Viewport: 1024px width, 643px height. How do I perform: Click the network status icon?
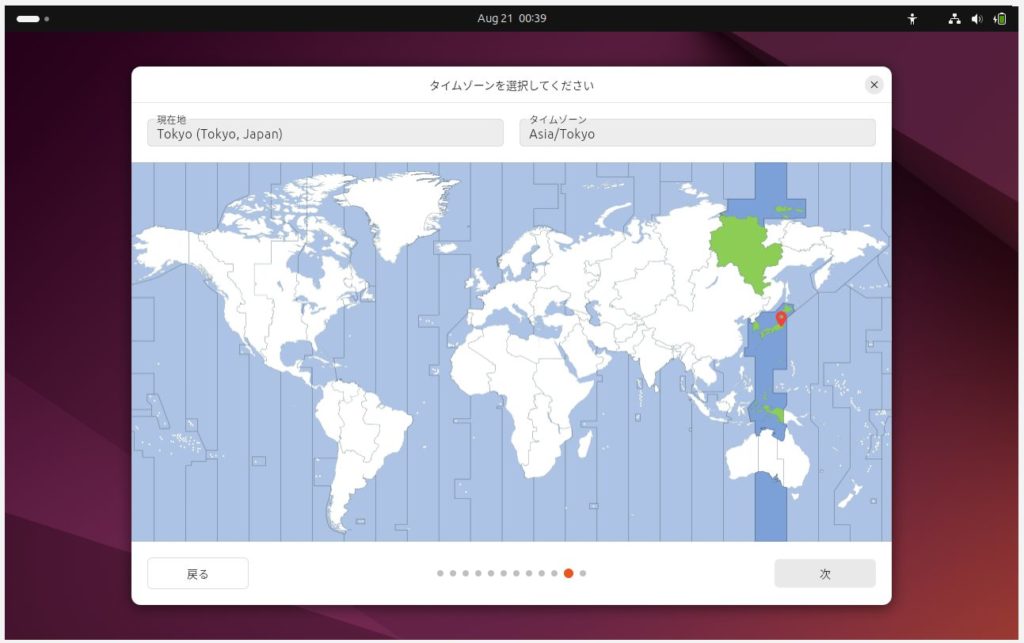(954, 19)
